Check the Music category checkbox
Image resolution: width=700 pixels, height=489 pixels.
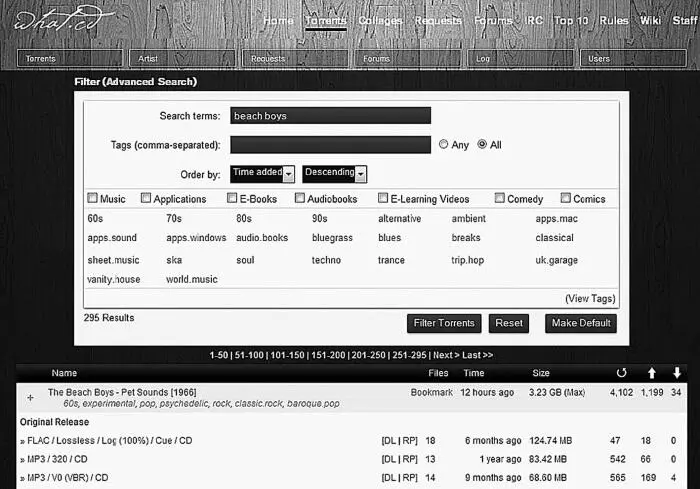[92, 198]
